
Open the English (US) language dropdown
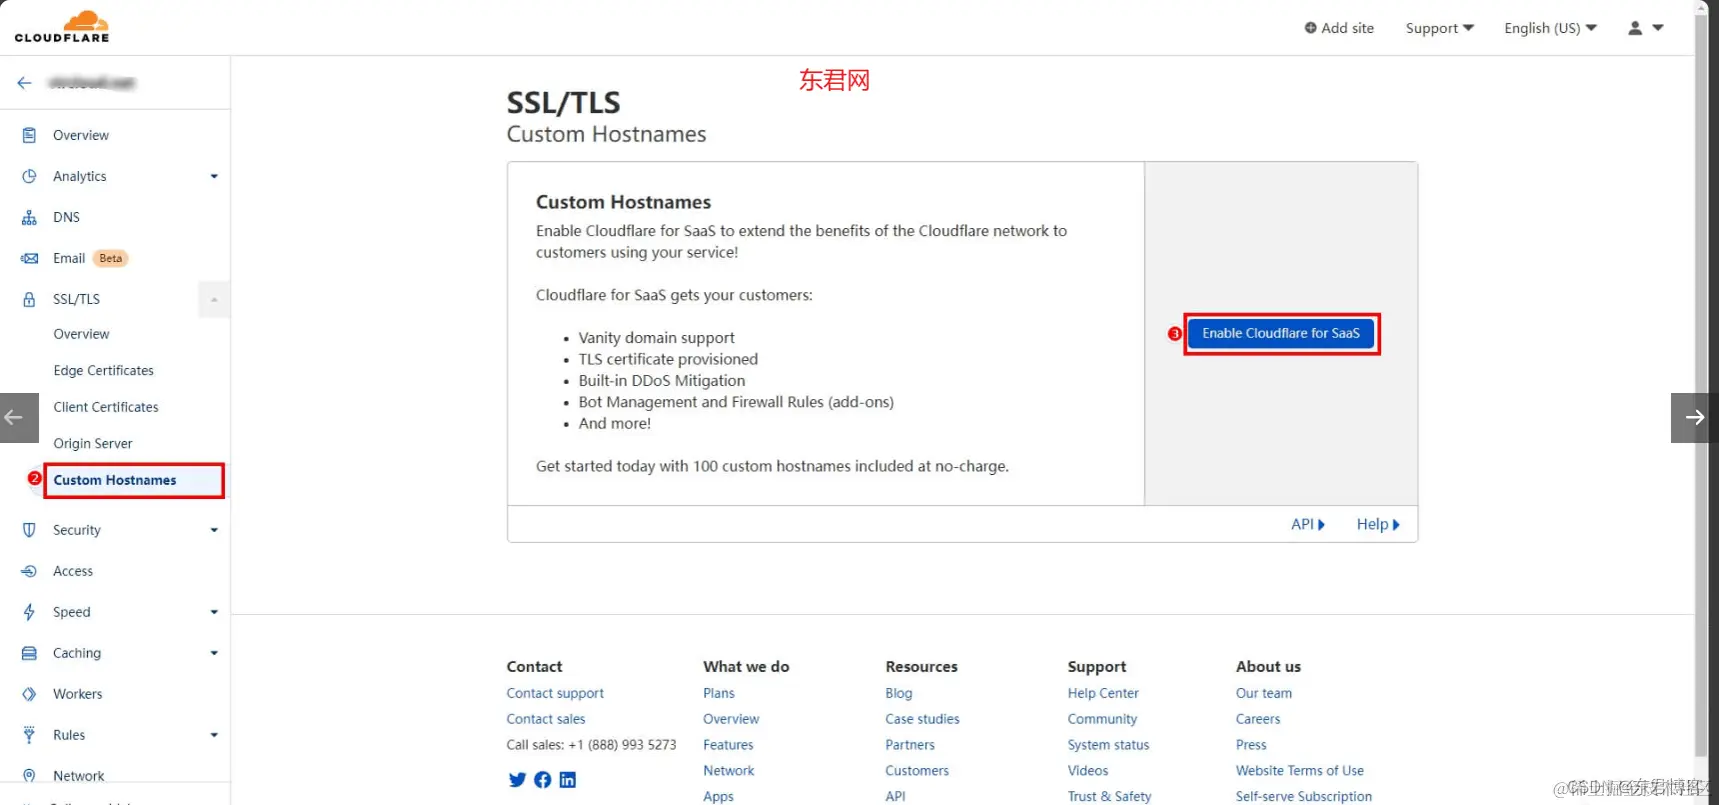click(1550, 28)
